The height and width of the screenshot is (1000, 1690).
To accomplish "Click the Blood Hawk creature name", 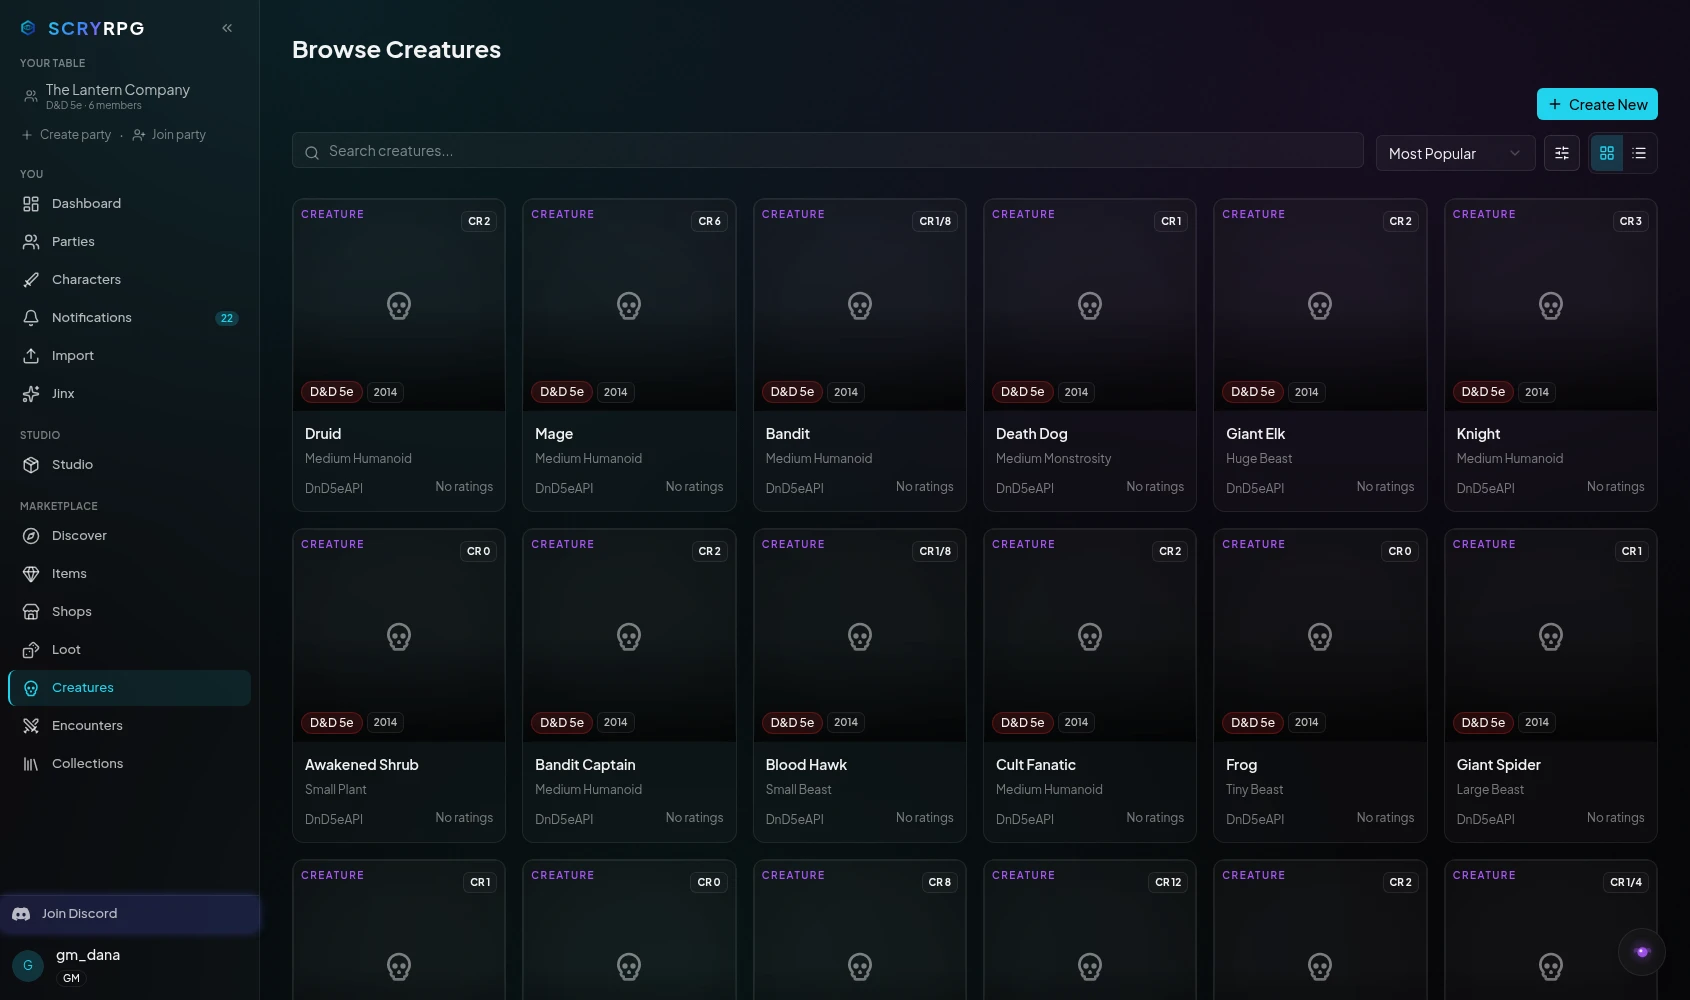I will 806,765.
